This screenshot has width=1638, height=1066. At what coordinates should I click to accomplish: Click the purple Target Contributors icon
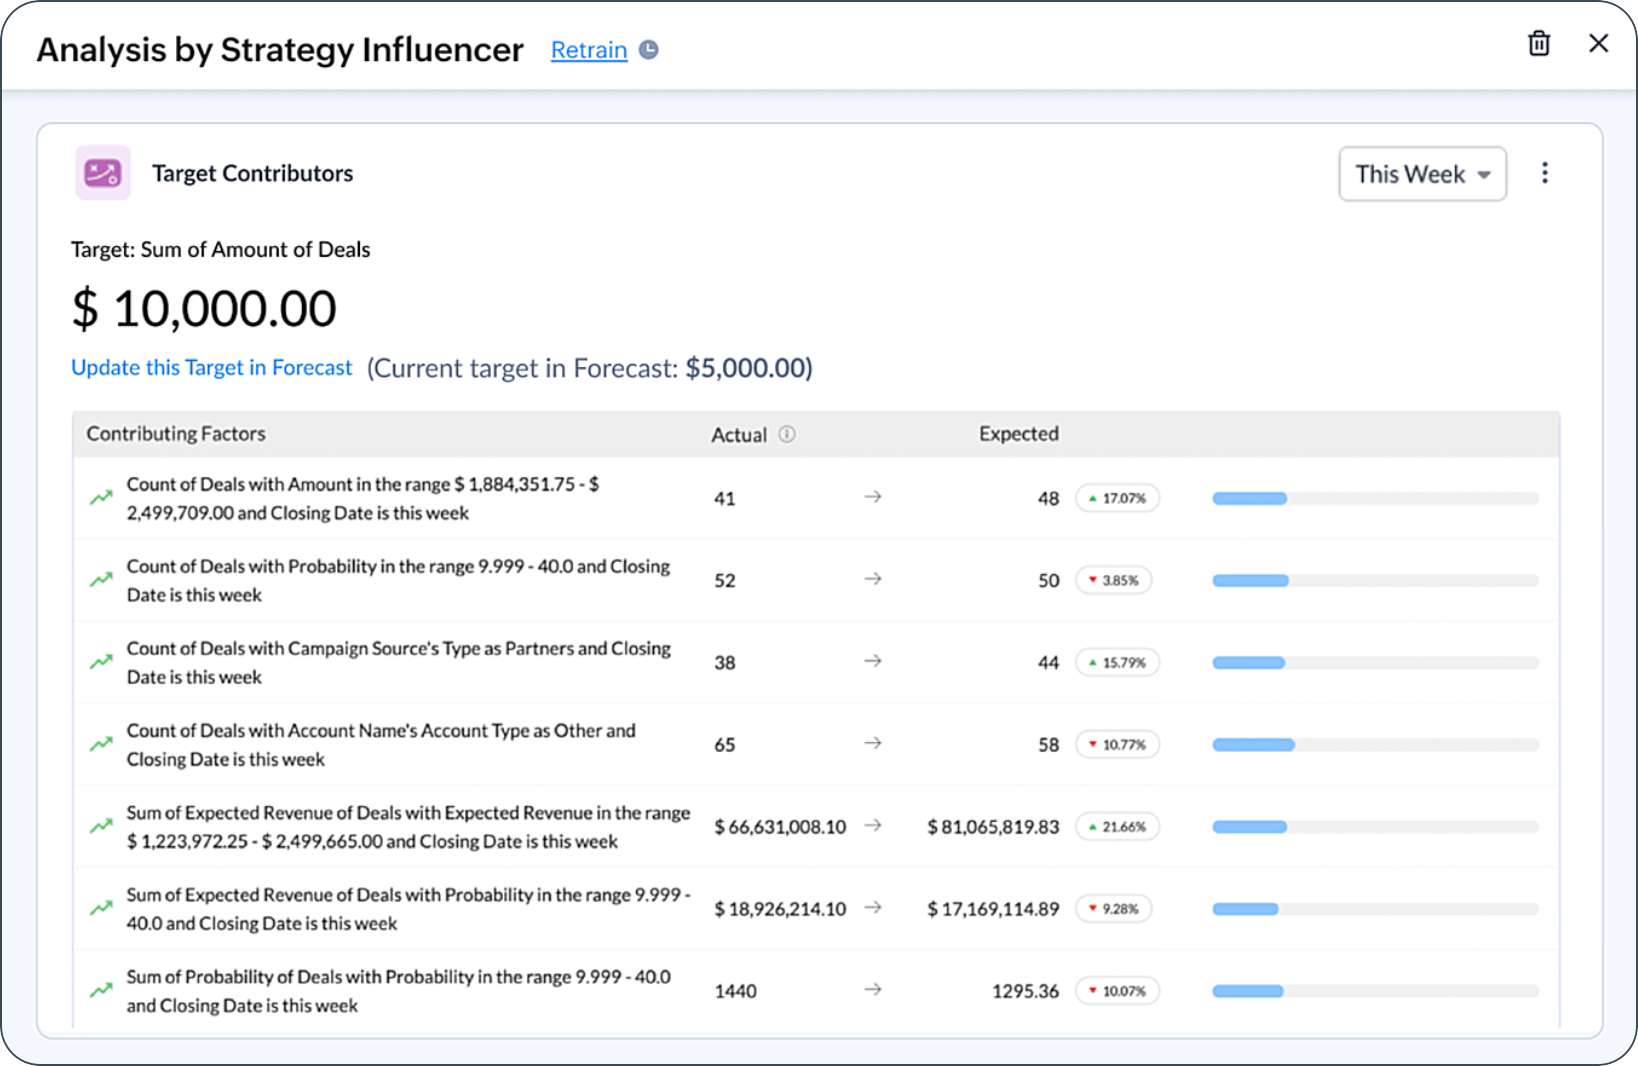[x=103, y=173]
